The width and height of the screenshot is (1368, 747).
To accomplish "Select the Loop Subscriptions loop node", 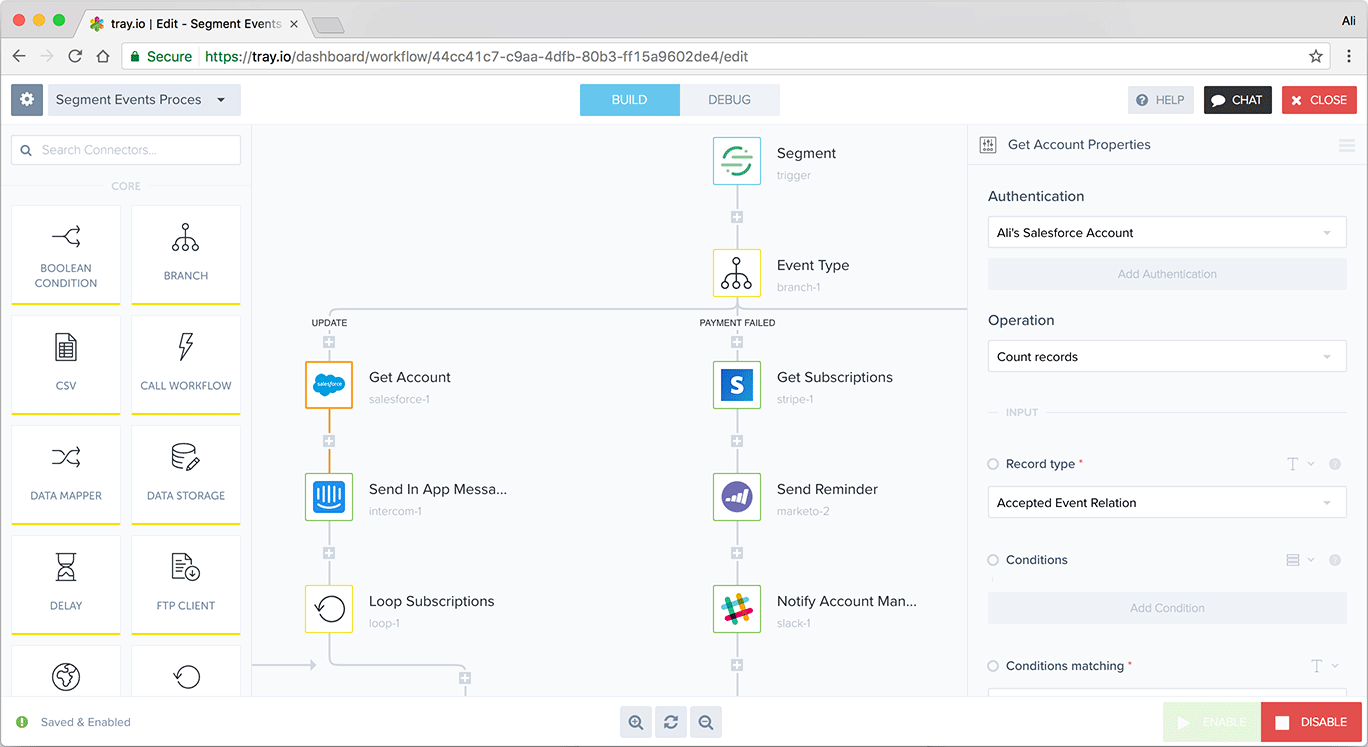I will coord(329,609).
